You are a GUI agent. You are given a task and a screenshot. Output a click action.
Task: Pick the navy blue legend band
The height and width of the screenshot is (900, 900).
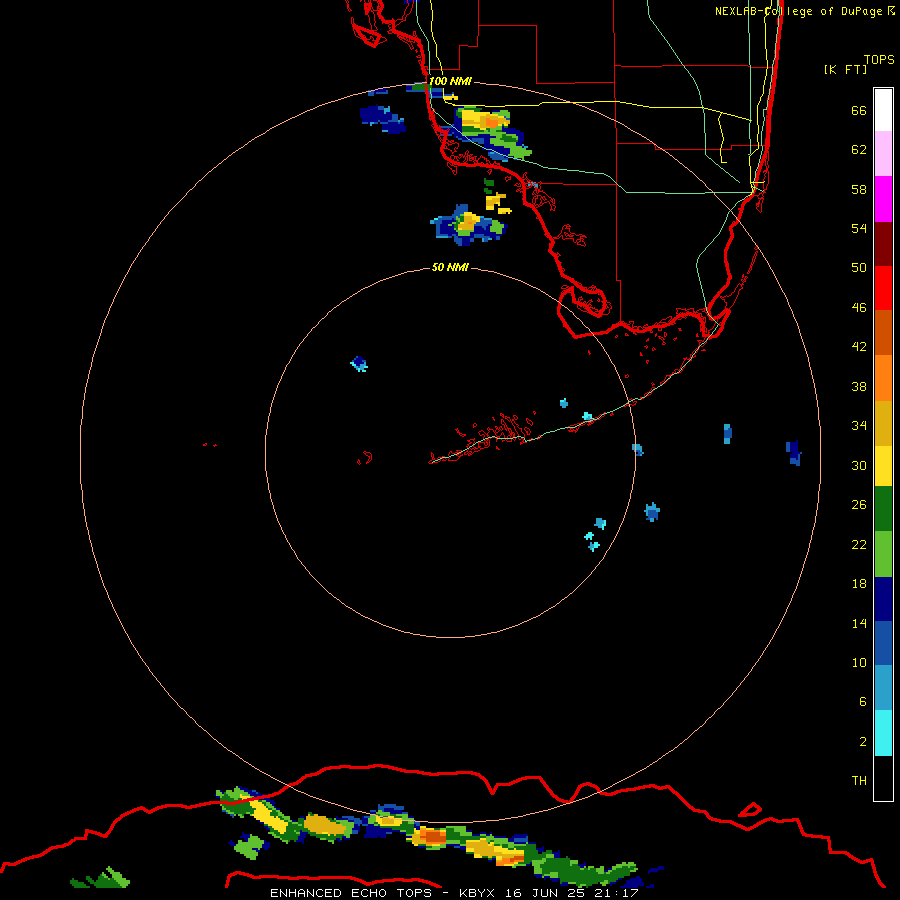point(883,599)
